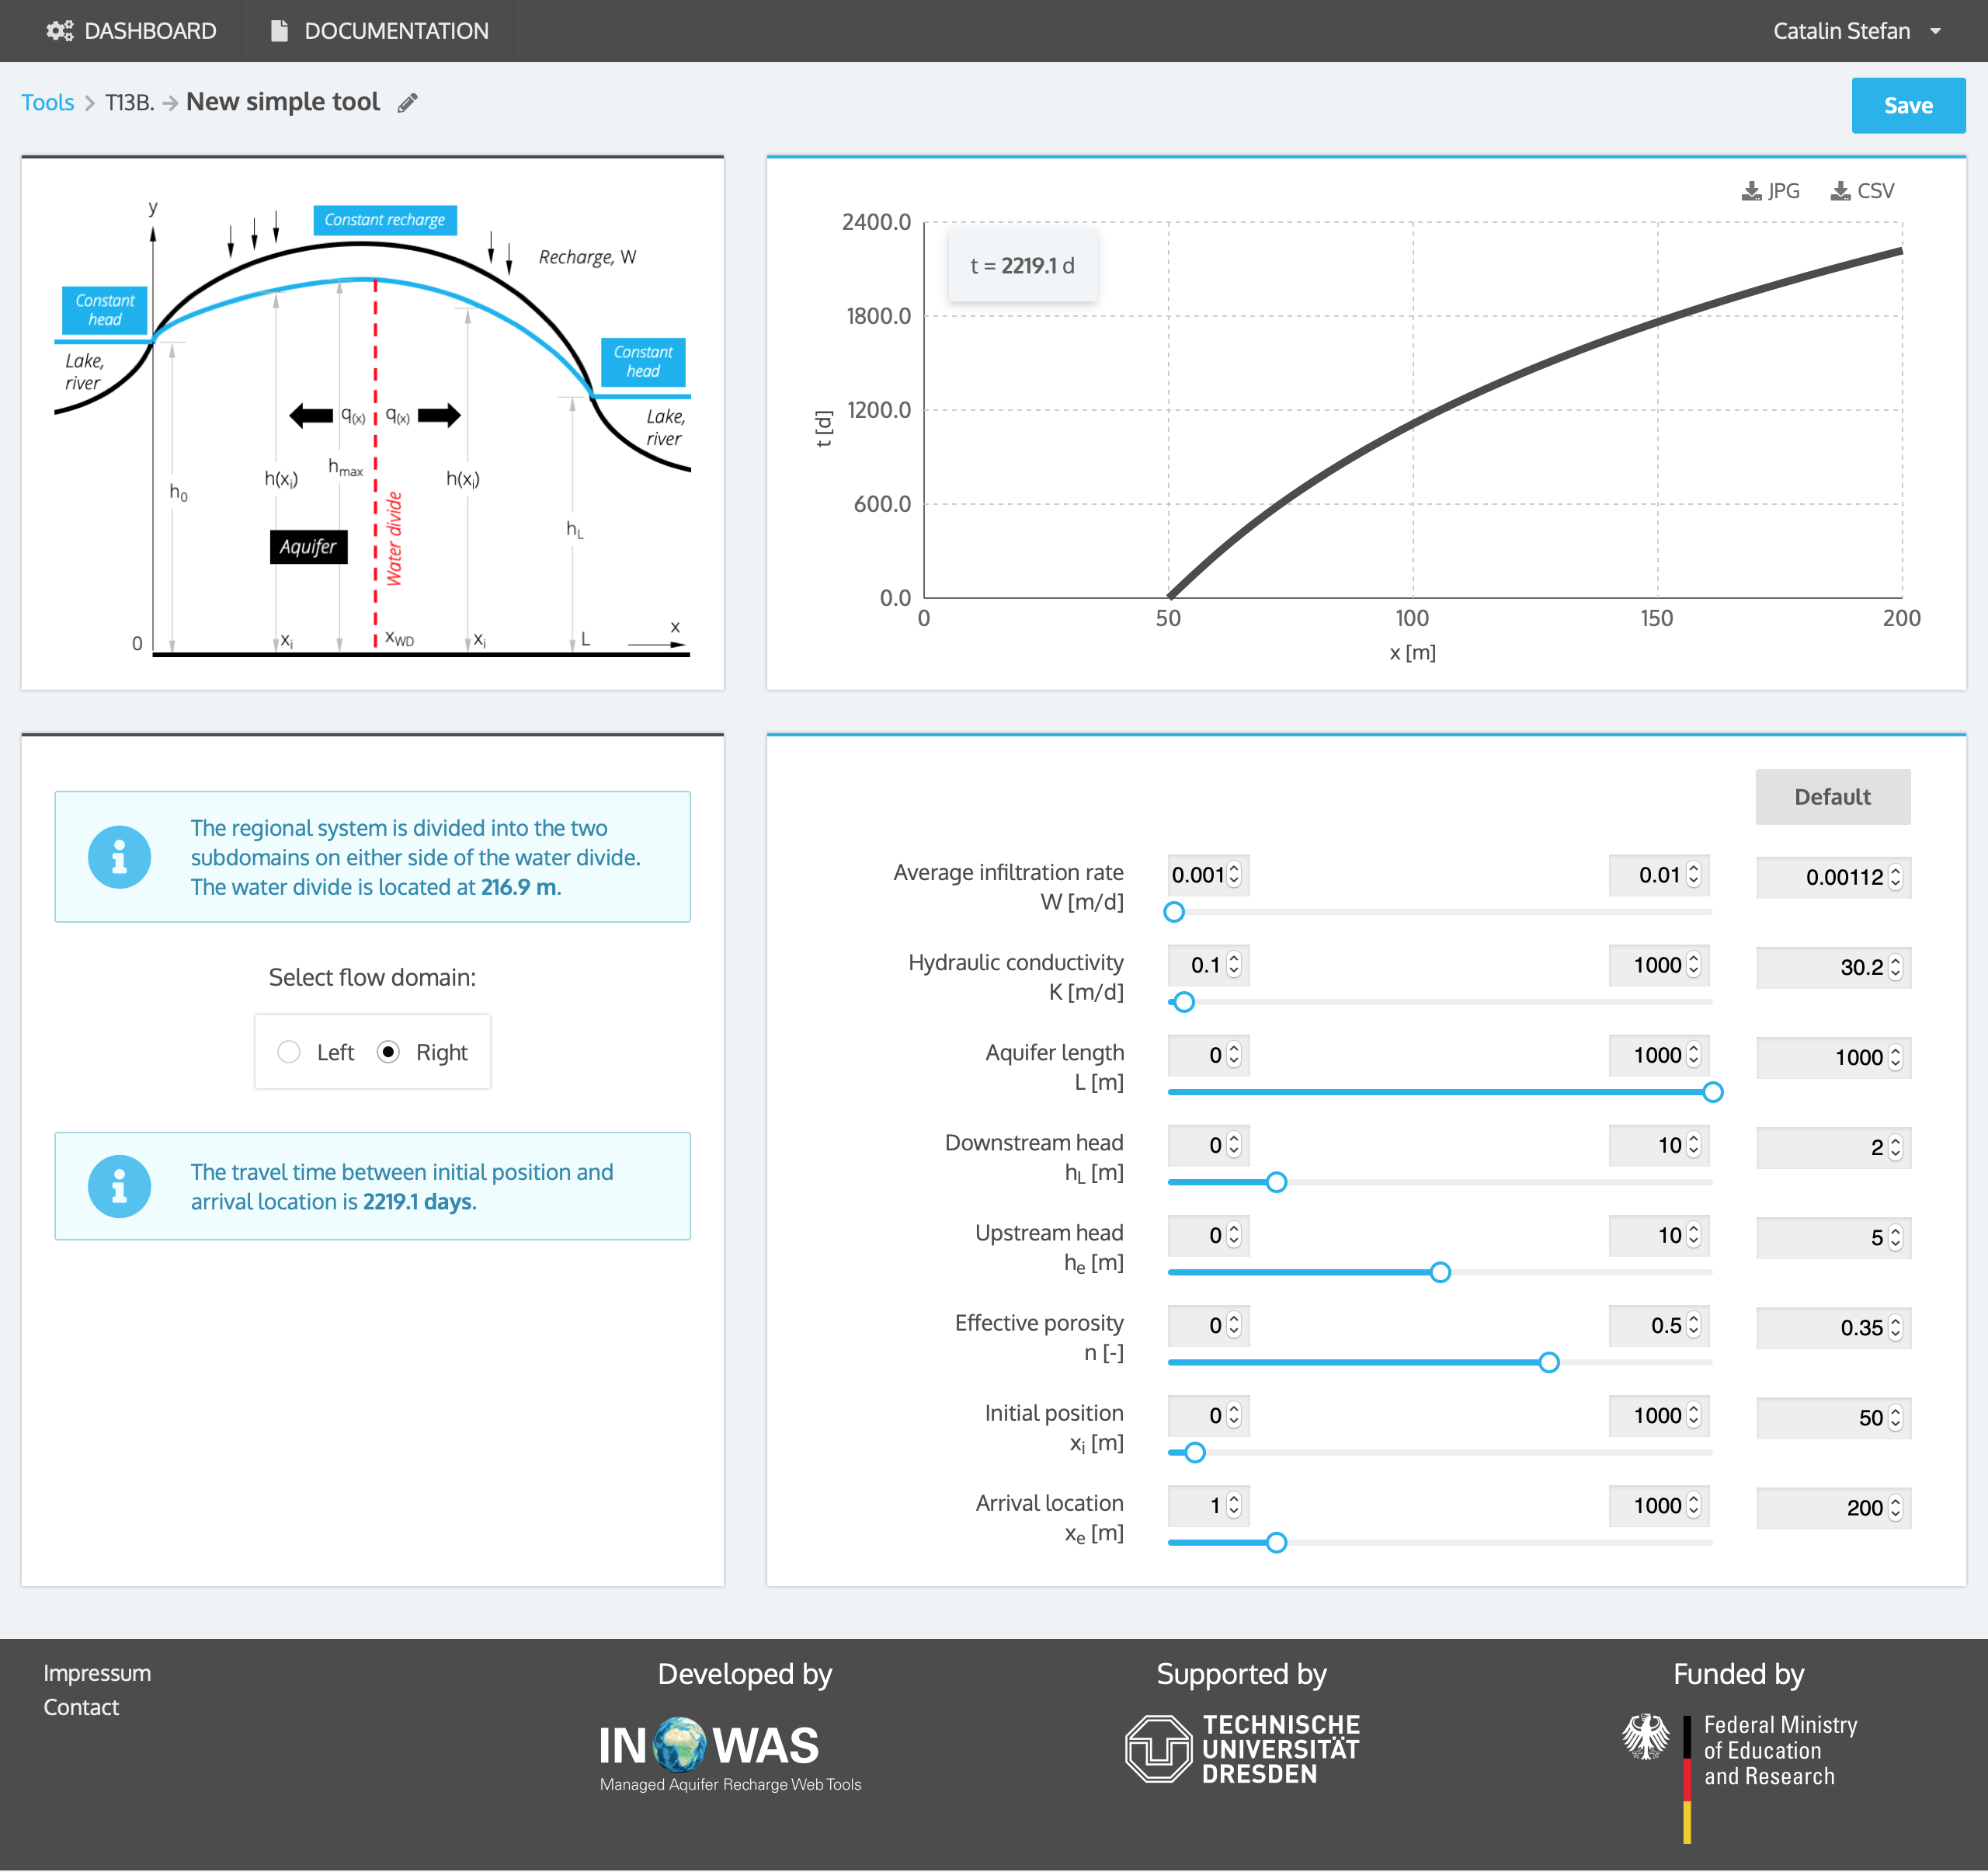The width and height of the screenshot is (1988, 1872).
Task: Select the Left flow domain
Action: 289,1052
